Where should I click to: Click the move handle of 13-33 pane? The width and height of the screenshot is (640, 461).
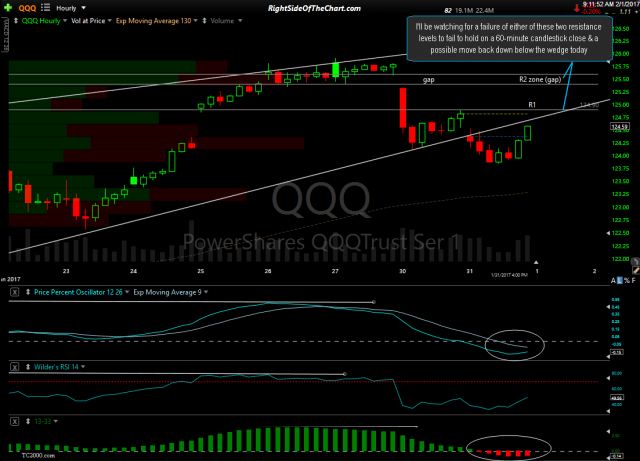tap(28, 421)
